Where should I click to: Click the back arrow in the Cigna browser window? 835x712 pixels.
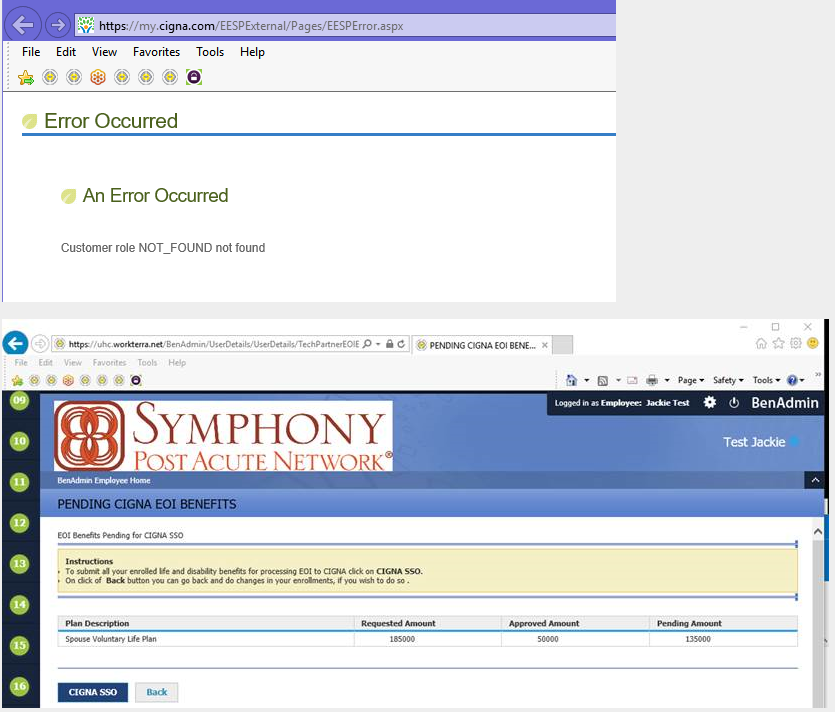coord(24,25)
